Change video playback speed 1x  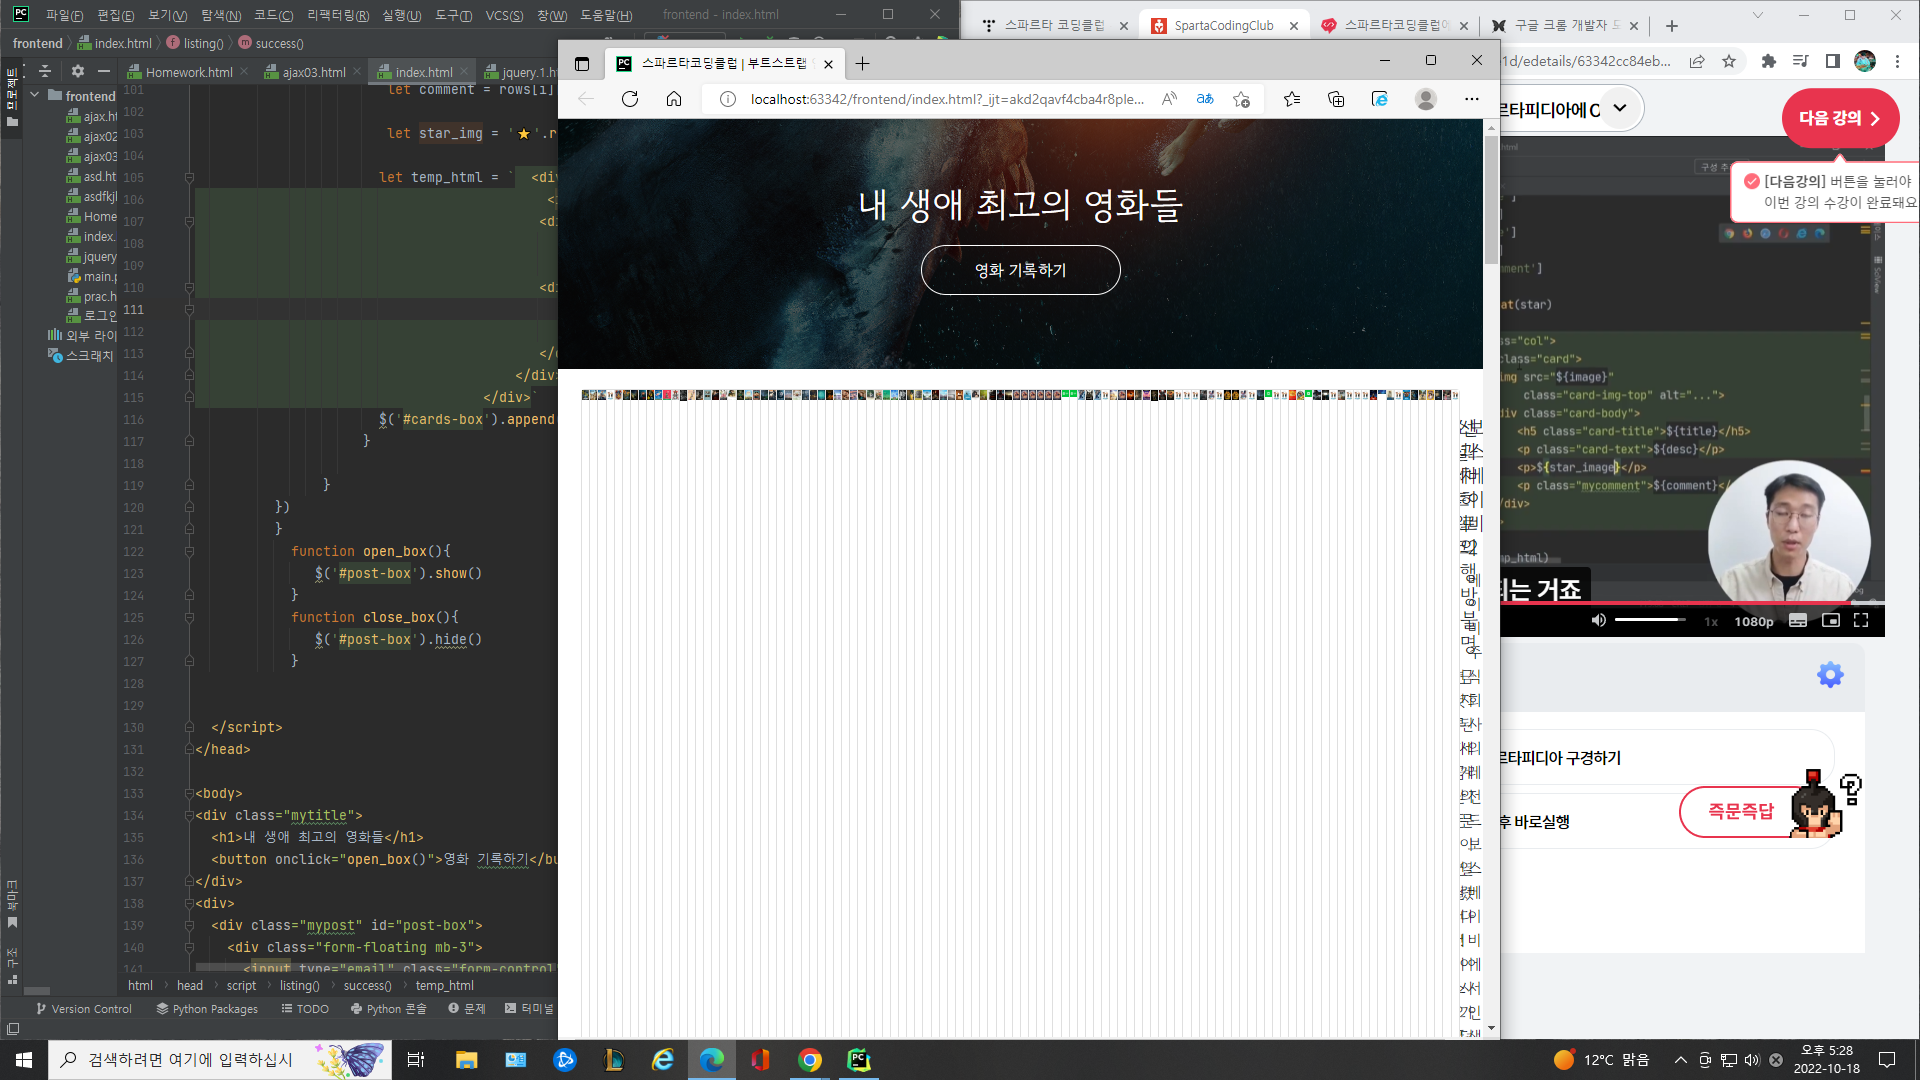tap(1711, 621)
